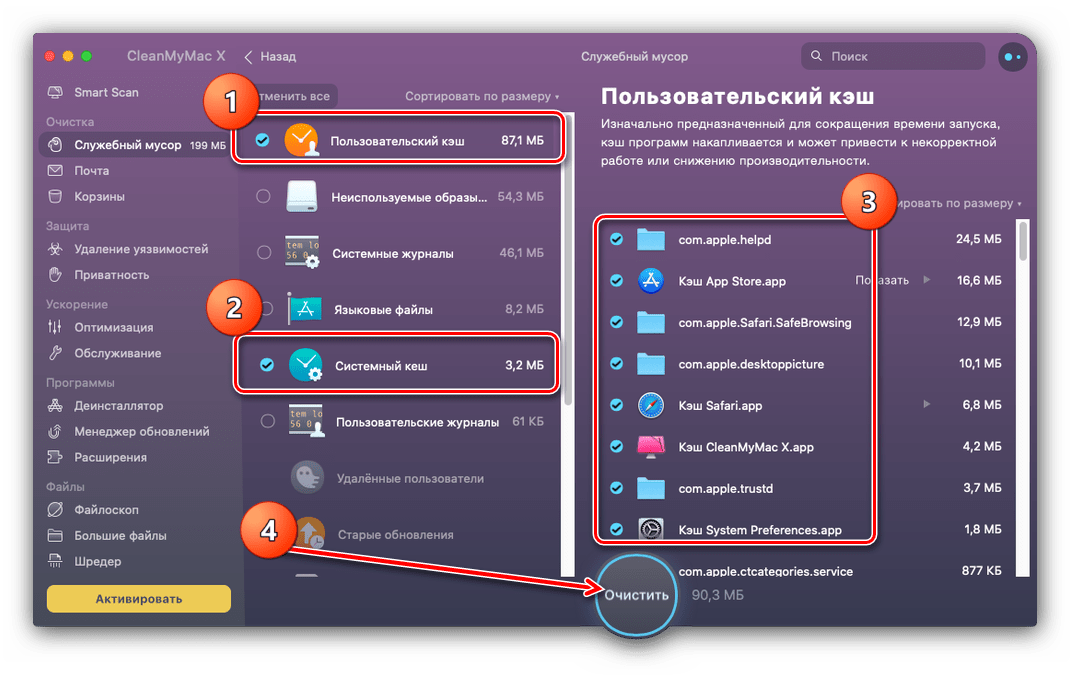1070x700 pixels.
Task: Uncheck the Кэш Safari.app checkbox
Action: pyautogui.click(x=616, y=405)
